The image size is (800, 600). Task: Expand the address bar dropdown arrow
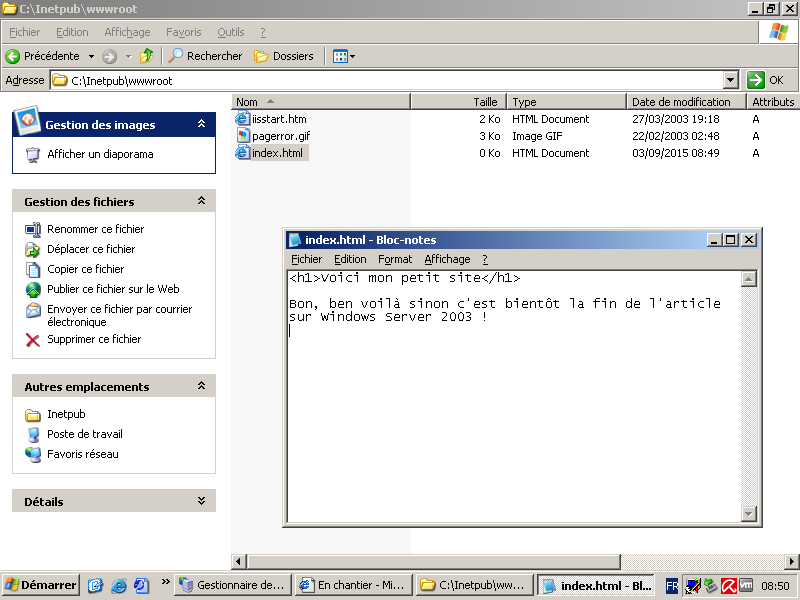coord(730,80)
